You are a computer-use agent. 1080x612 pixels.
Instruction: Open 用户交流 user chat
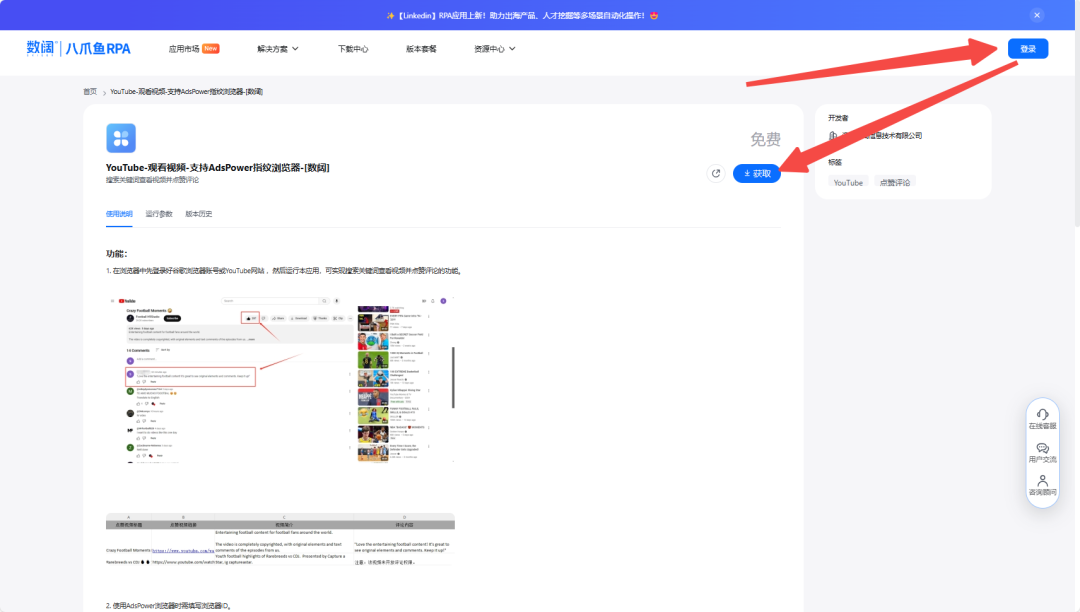1042,453
